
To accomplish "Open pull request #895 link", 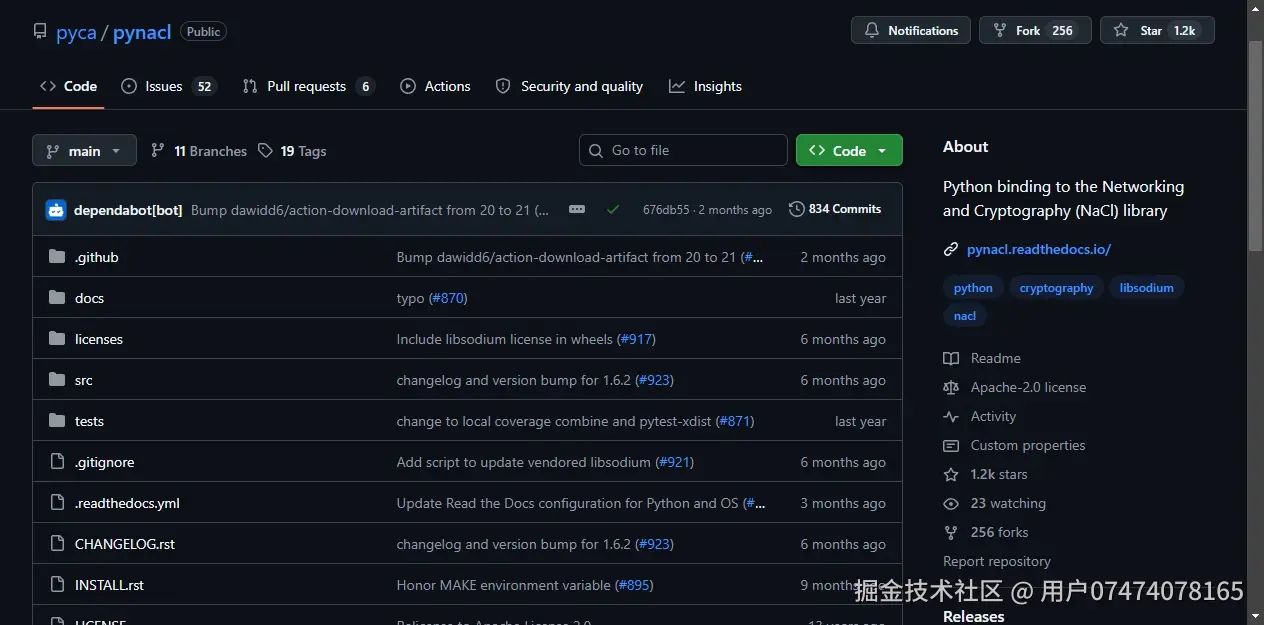I will (x=634, y=585).
